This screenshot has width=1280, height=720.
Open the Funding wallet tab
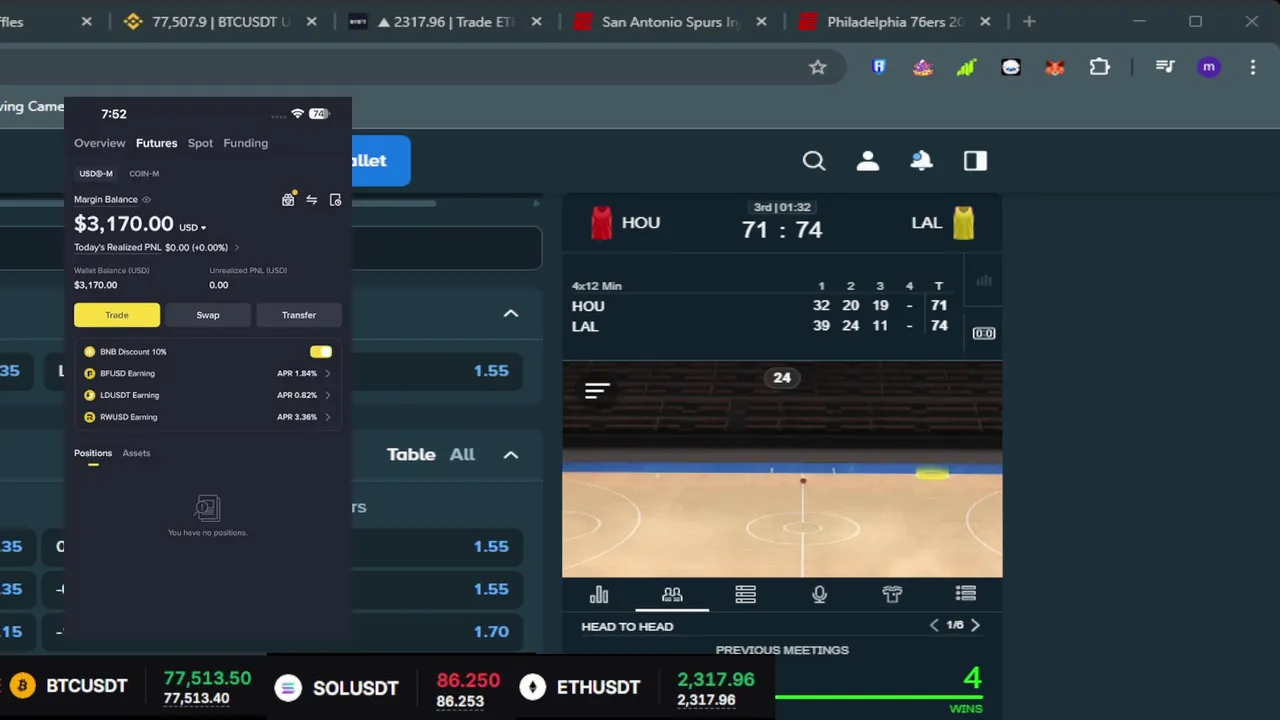245,143
